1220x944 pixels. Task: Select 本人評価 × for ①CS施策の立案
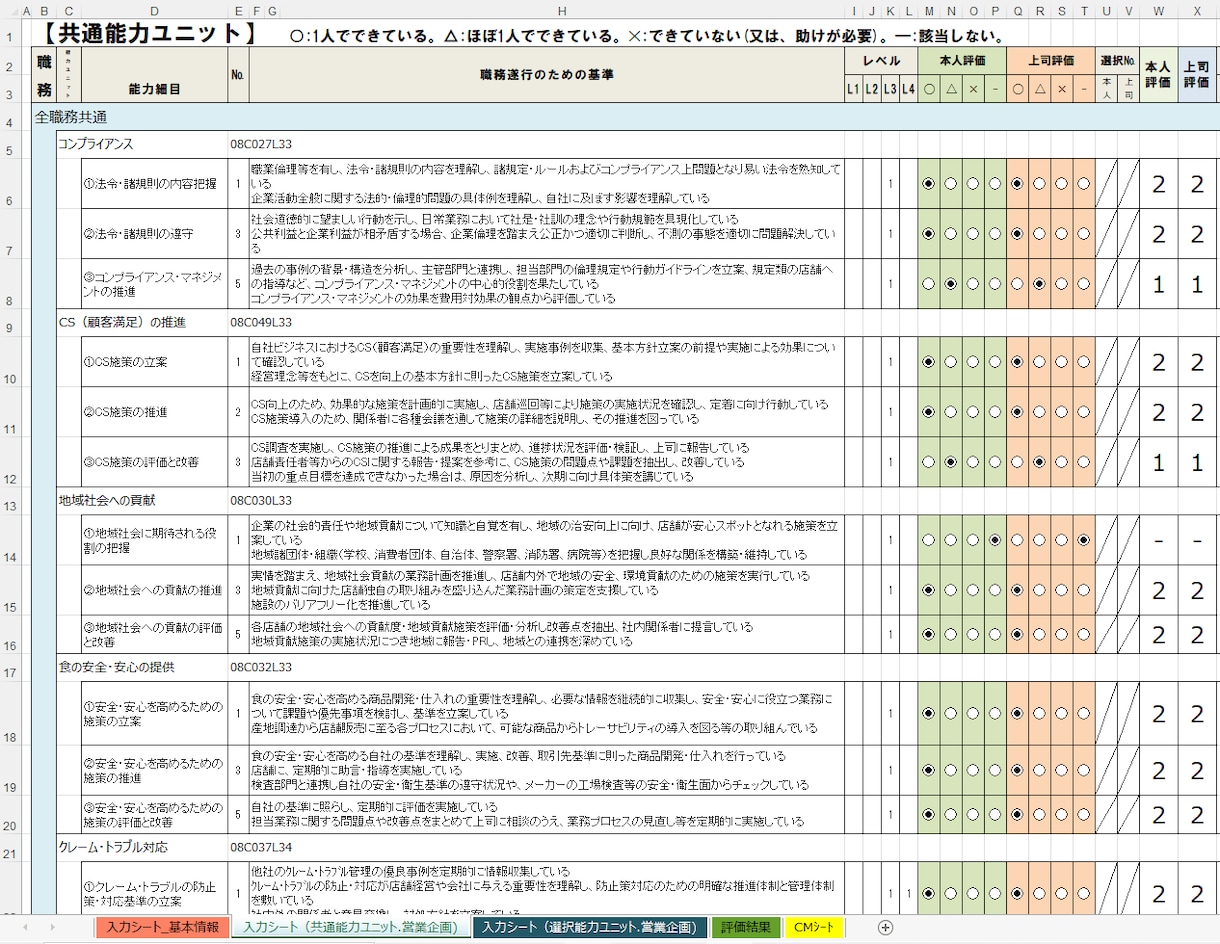tap(973, 362)
